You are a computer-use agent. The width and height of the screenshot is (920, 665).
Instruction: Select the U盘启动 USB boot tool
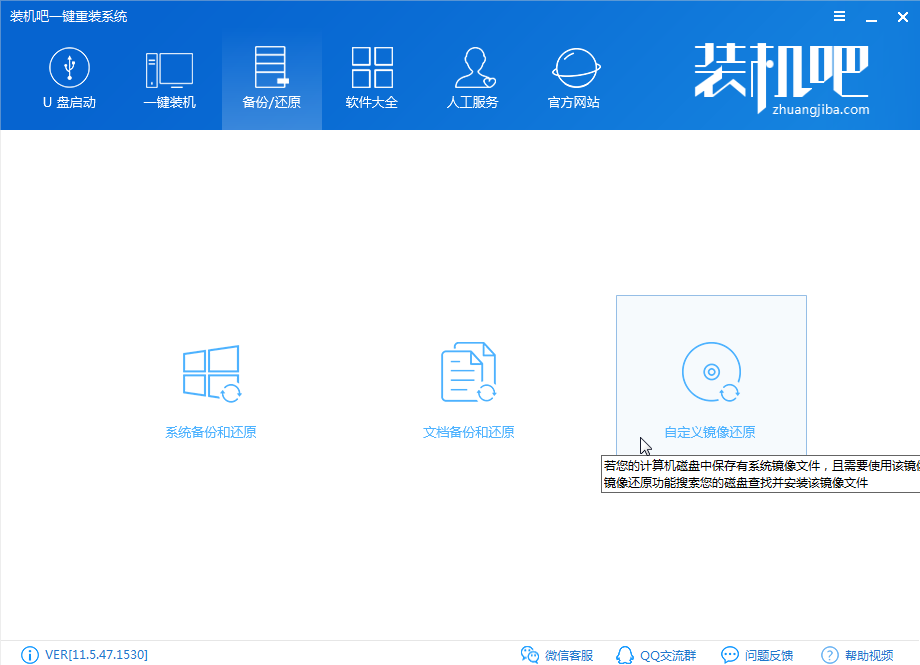click(x=68, y=78)
